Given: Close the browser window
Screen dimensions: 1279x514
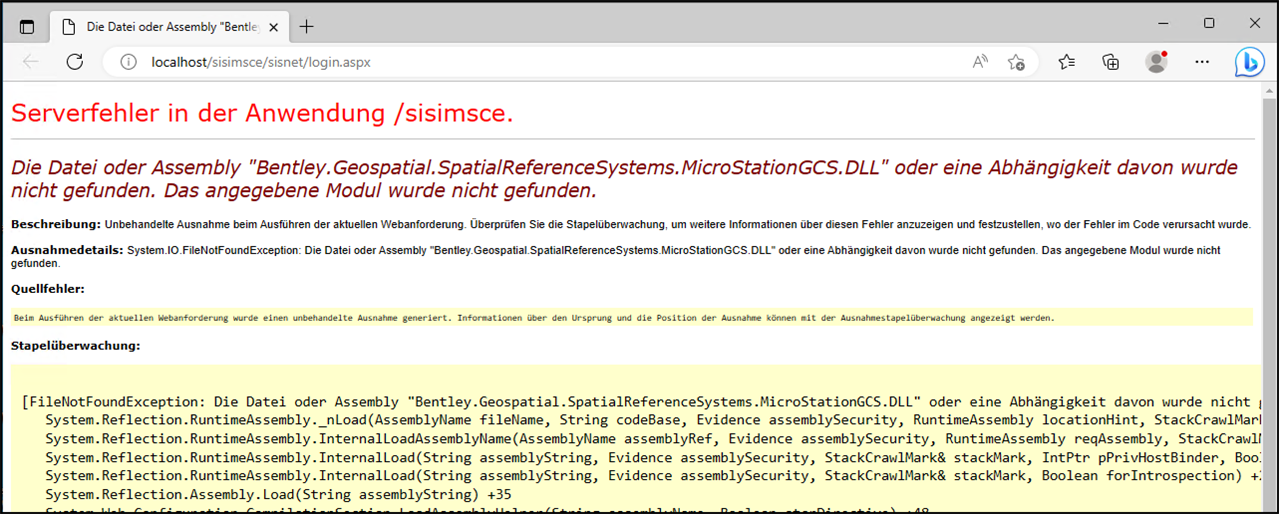Looking at the screenshot, I should click(x=1255, y=23).
